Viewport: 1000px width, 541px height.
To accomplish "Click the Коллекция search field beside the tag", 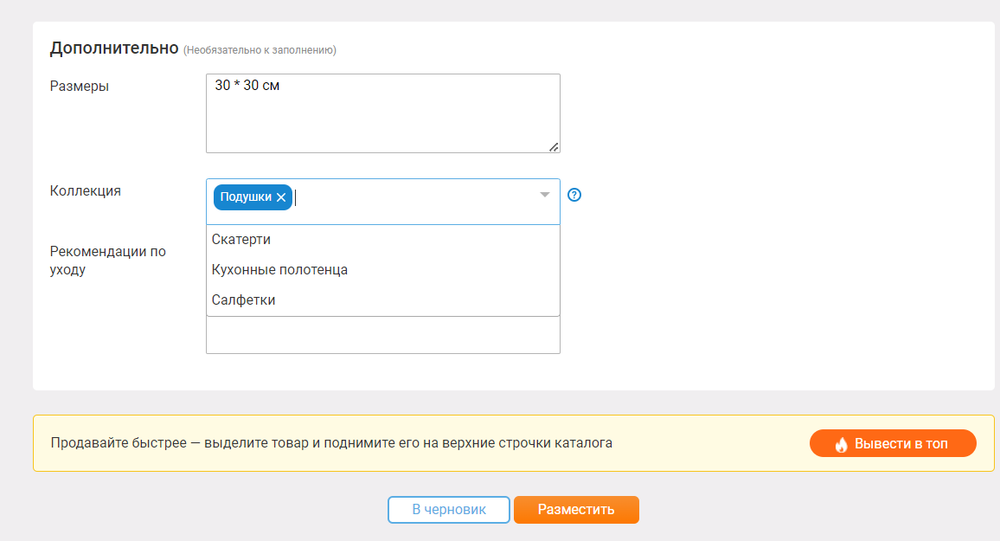I will point(415,198).
